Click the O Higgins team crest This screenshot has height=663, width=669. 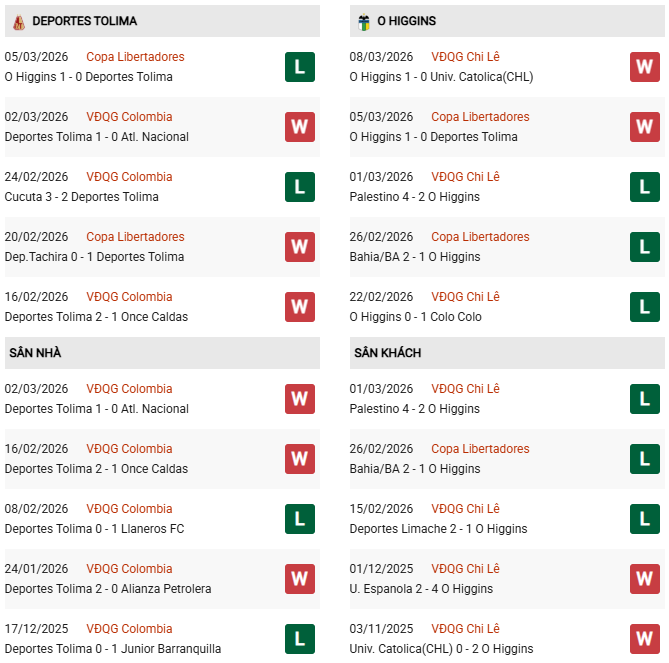(x=364, y=21)
